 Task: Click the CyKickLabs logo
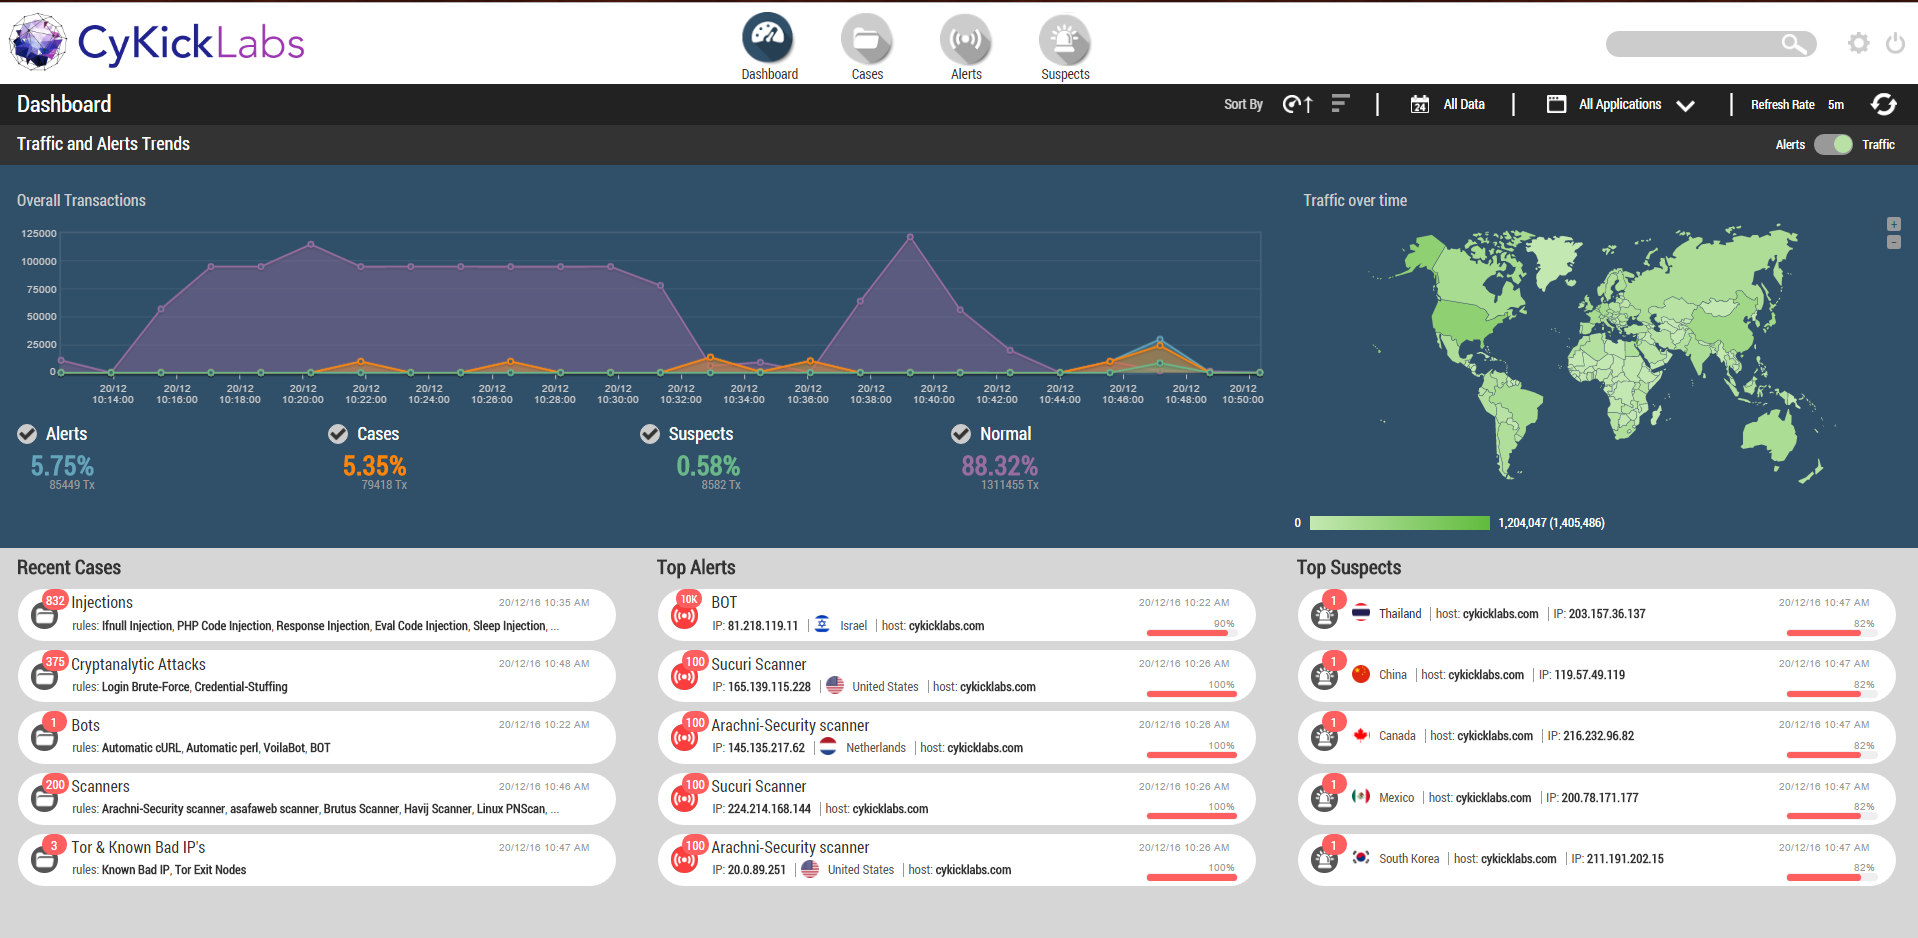click(157, 42)
